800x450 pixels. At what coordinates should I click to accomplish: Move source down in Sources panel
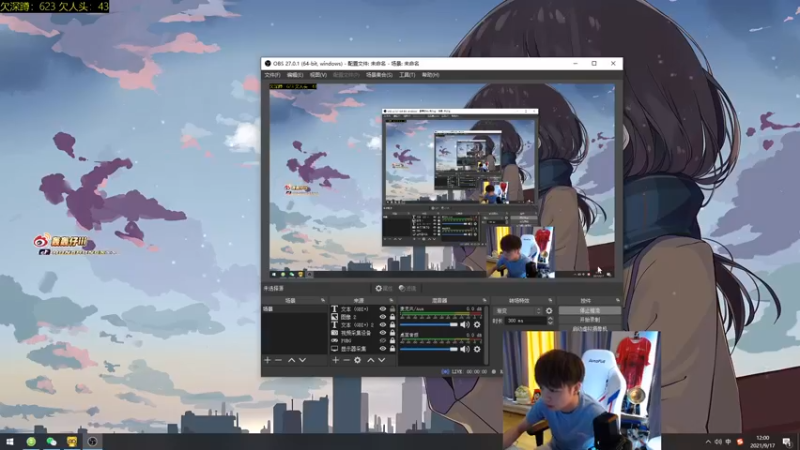click(x=382, y=360)
